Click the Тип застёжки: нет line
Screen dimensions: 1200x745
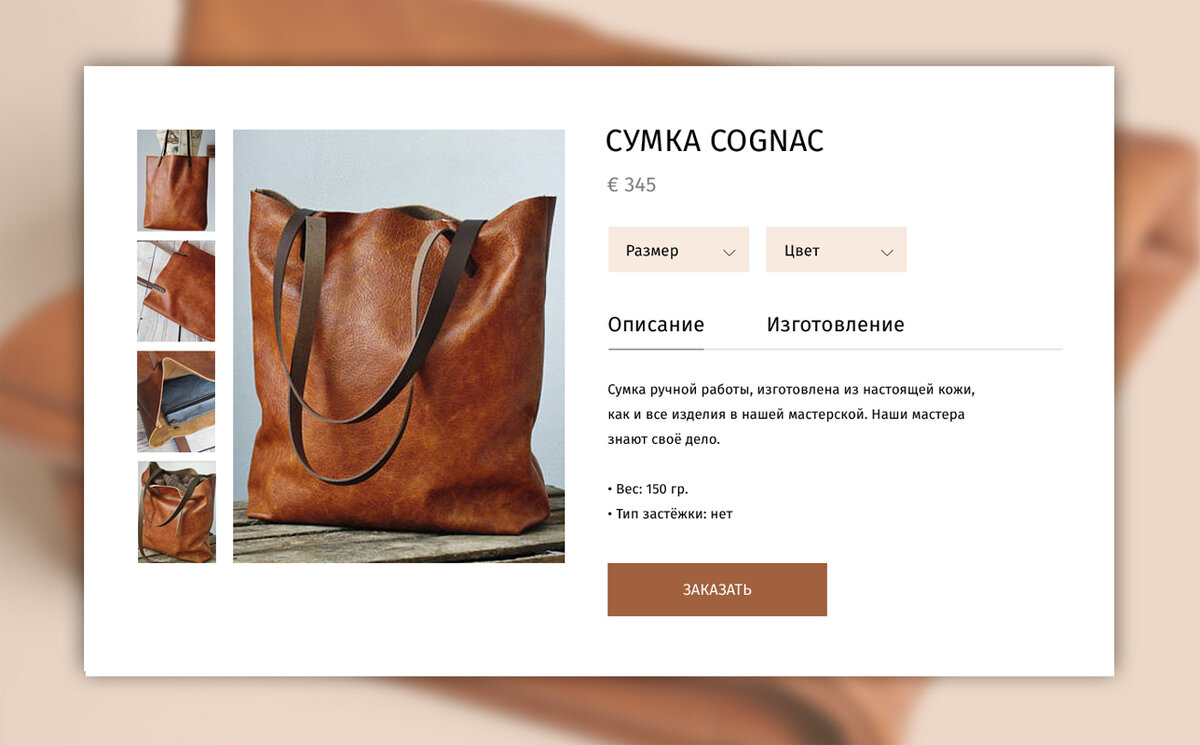[x=670, y=514]
